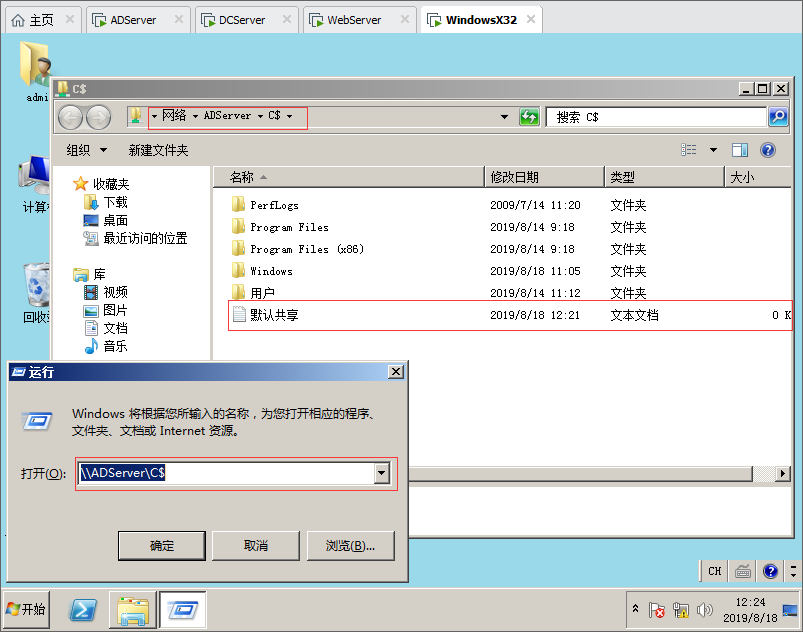Click the 浏览(B)... button

pos(351,545)
